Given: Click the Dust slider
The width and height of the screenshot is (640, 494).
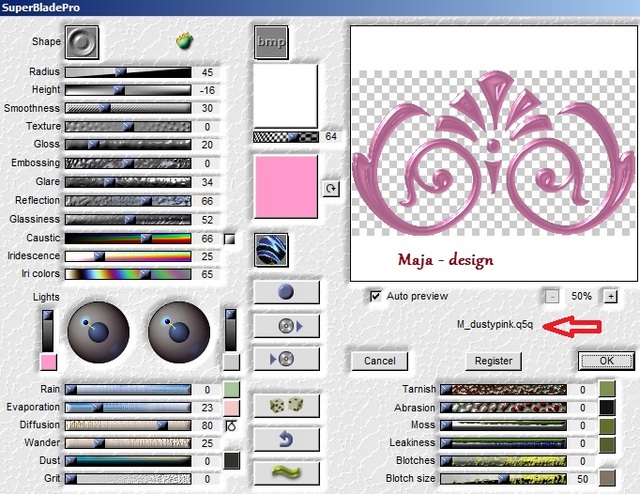Looking at the screenshot, I should pyautogui.click(x=128, y=461).
